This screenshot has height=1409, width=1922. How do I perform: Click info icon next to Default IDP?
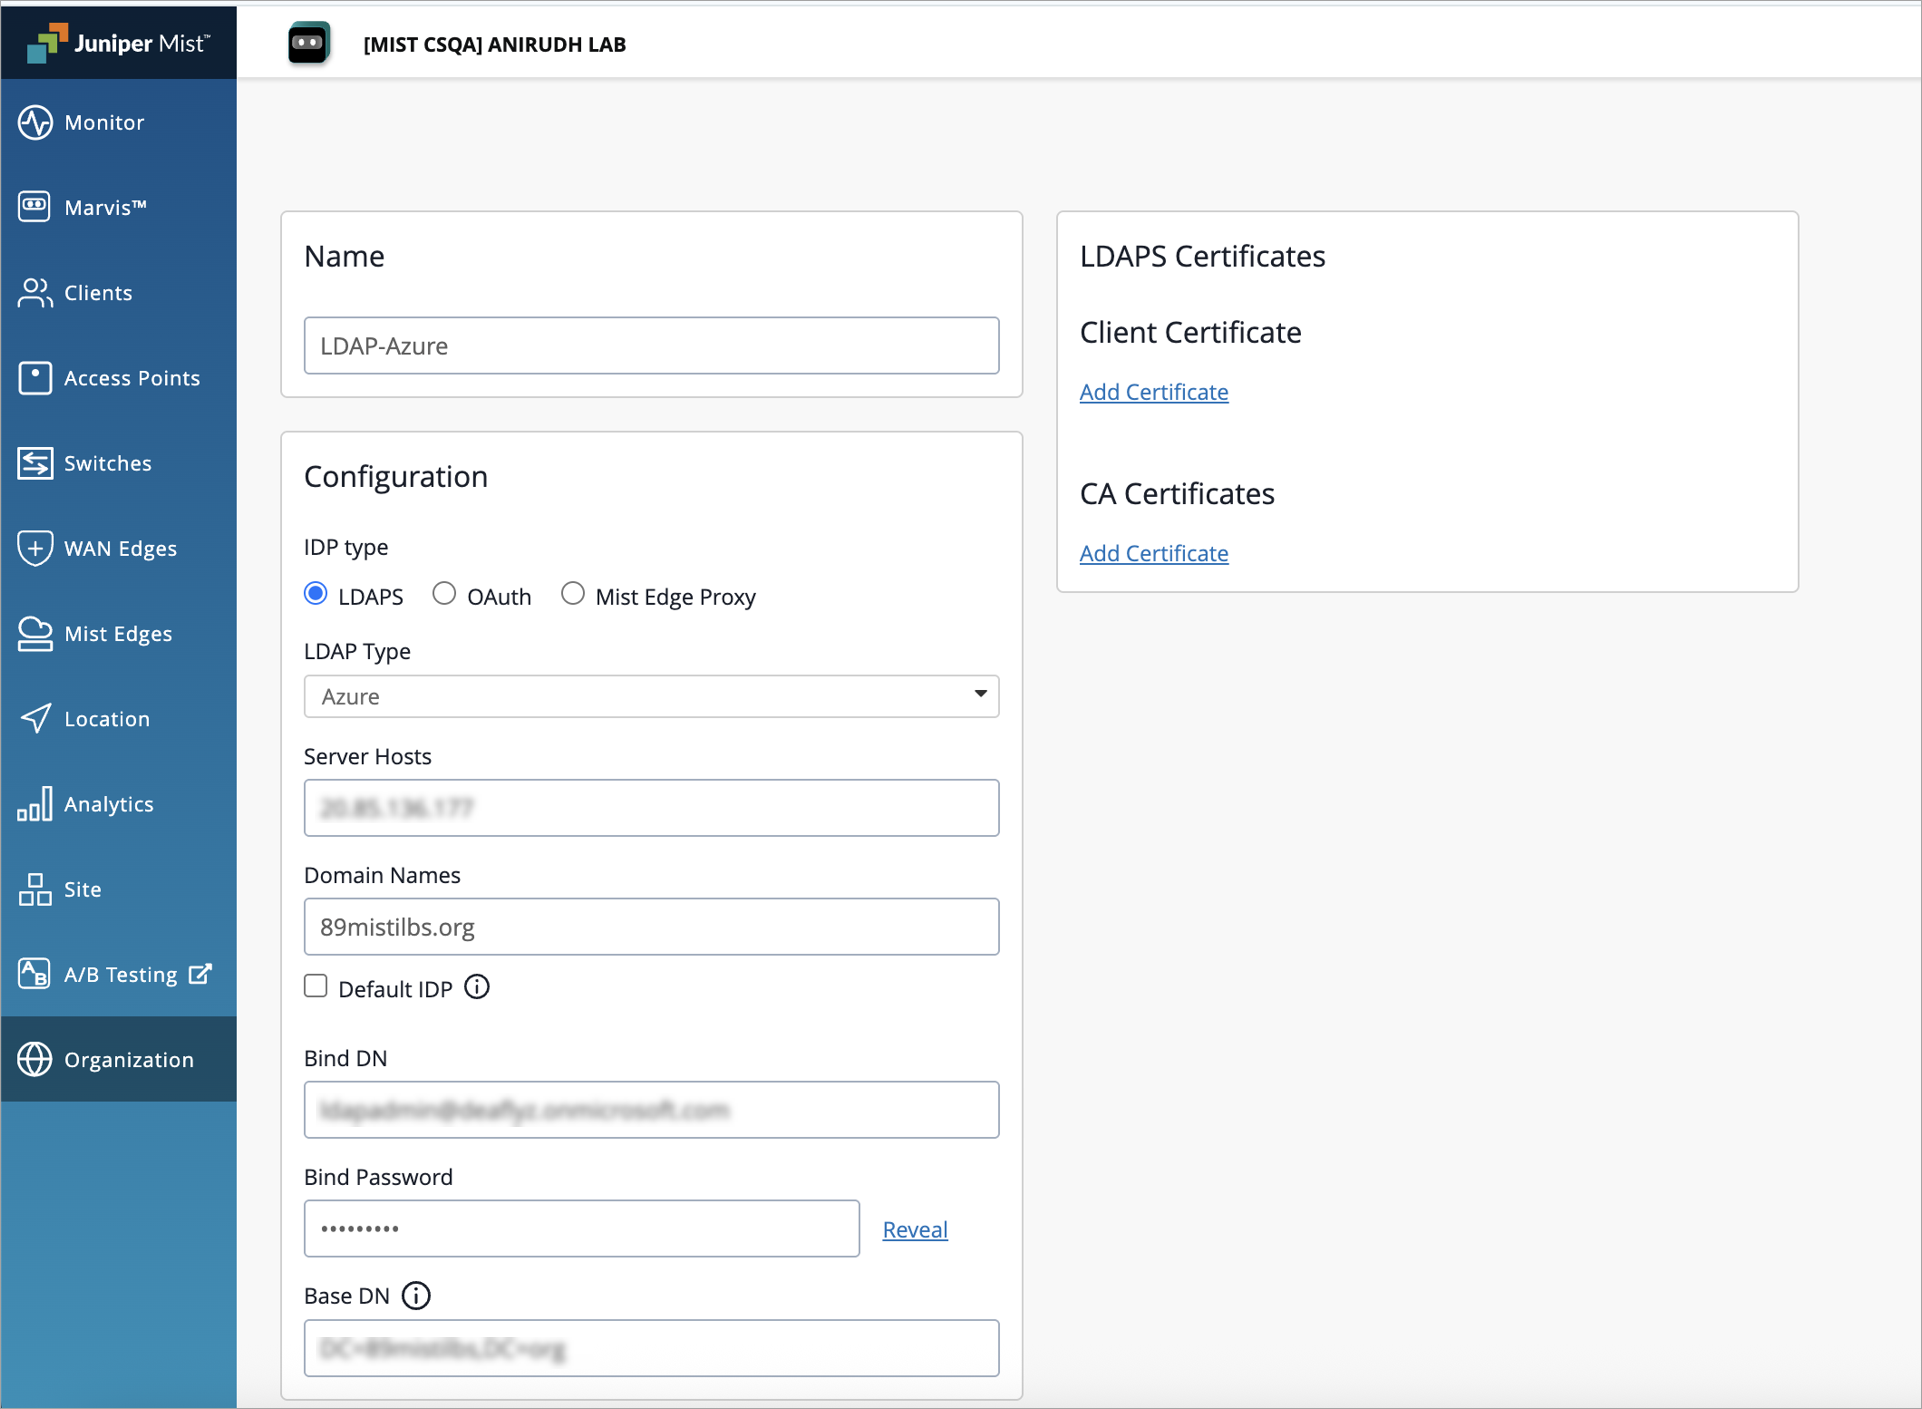[x=477, y=987]
